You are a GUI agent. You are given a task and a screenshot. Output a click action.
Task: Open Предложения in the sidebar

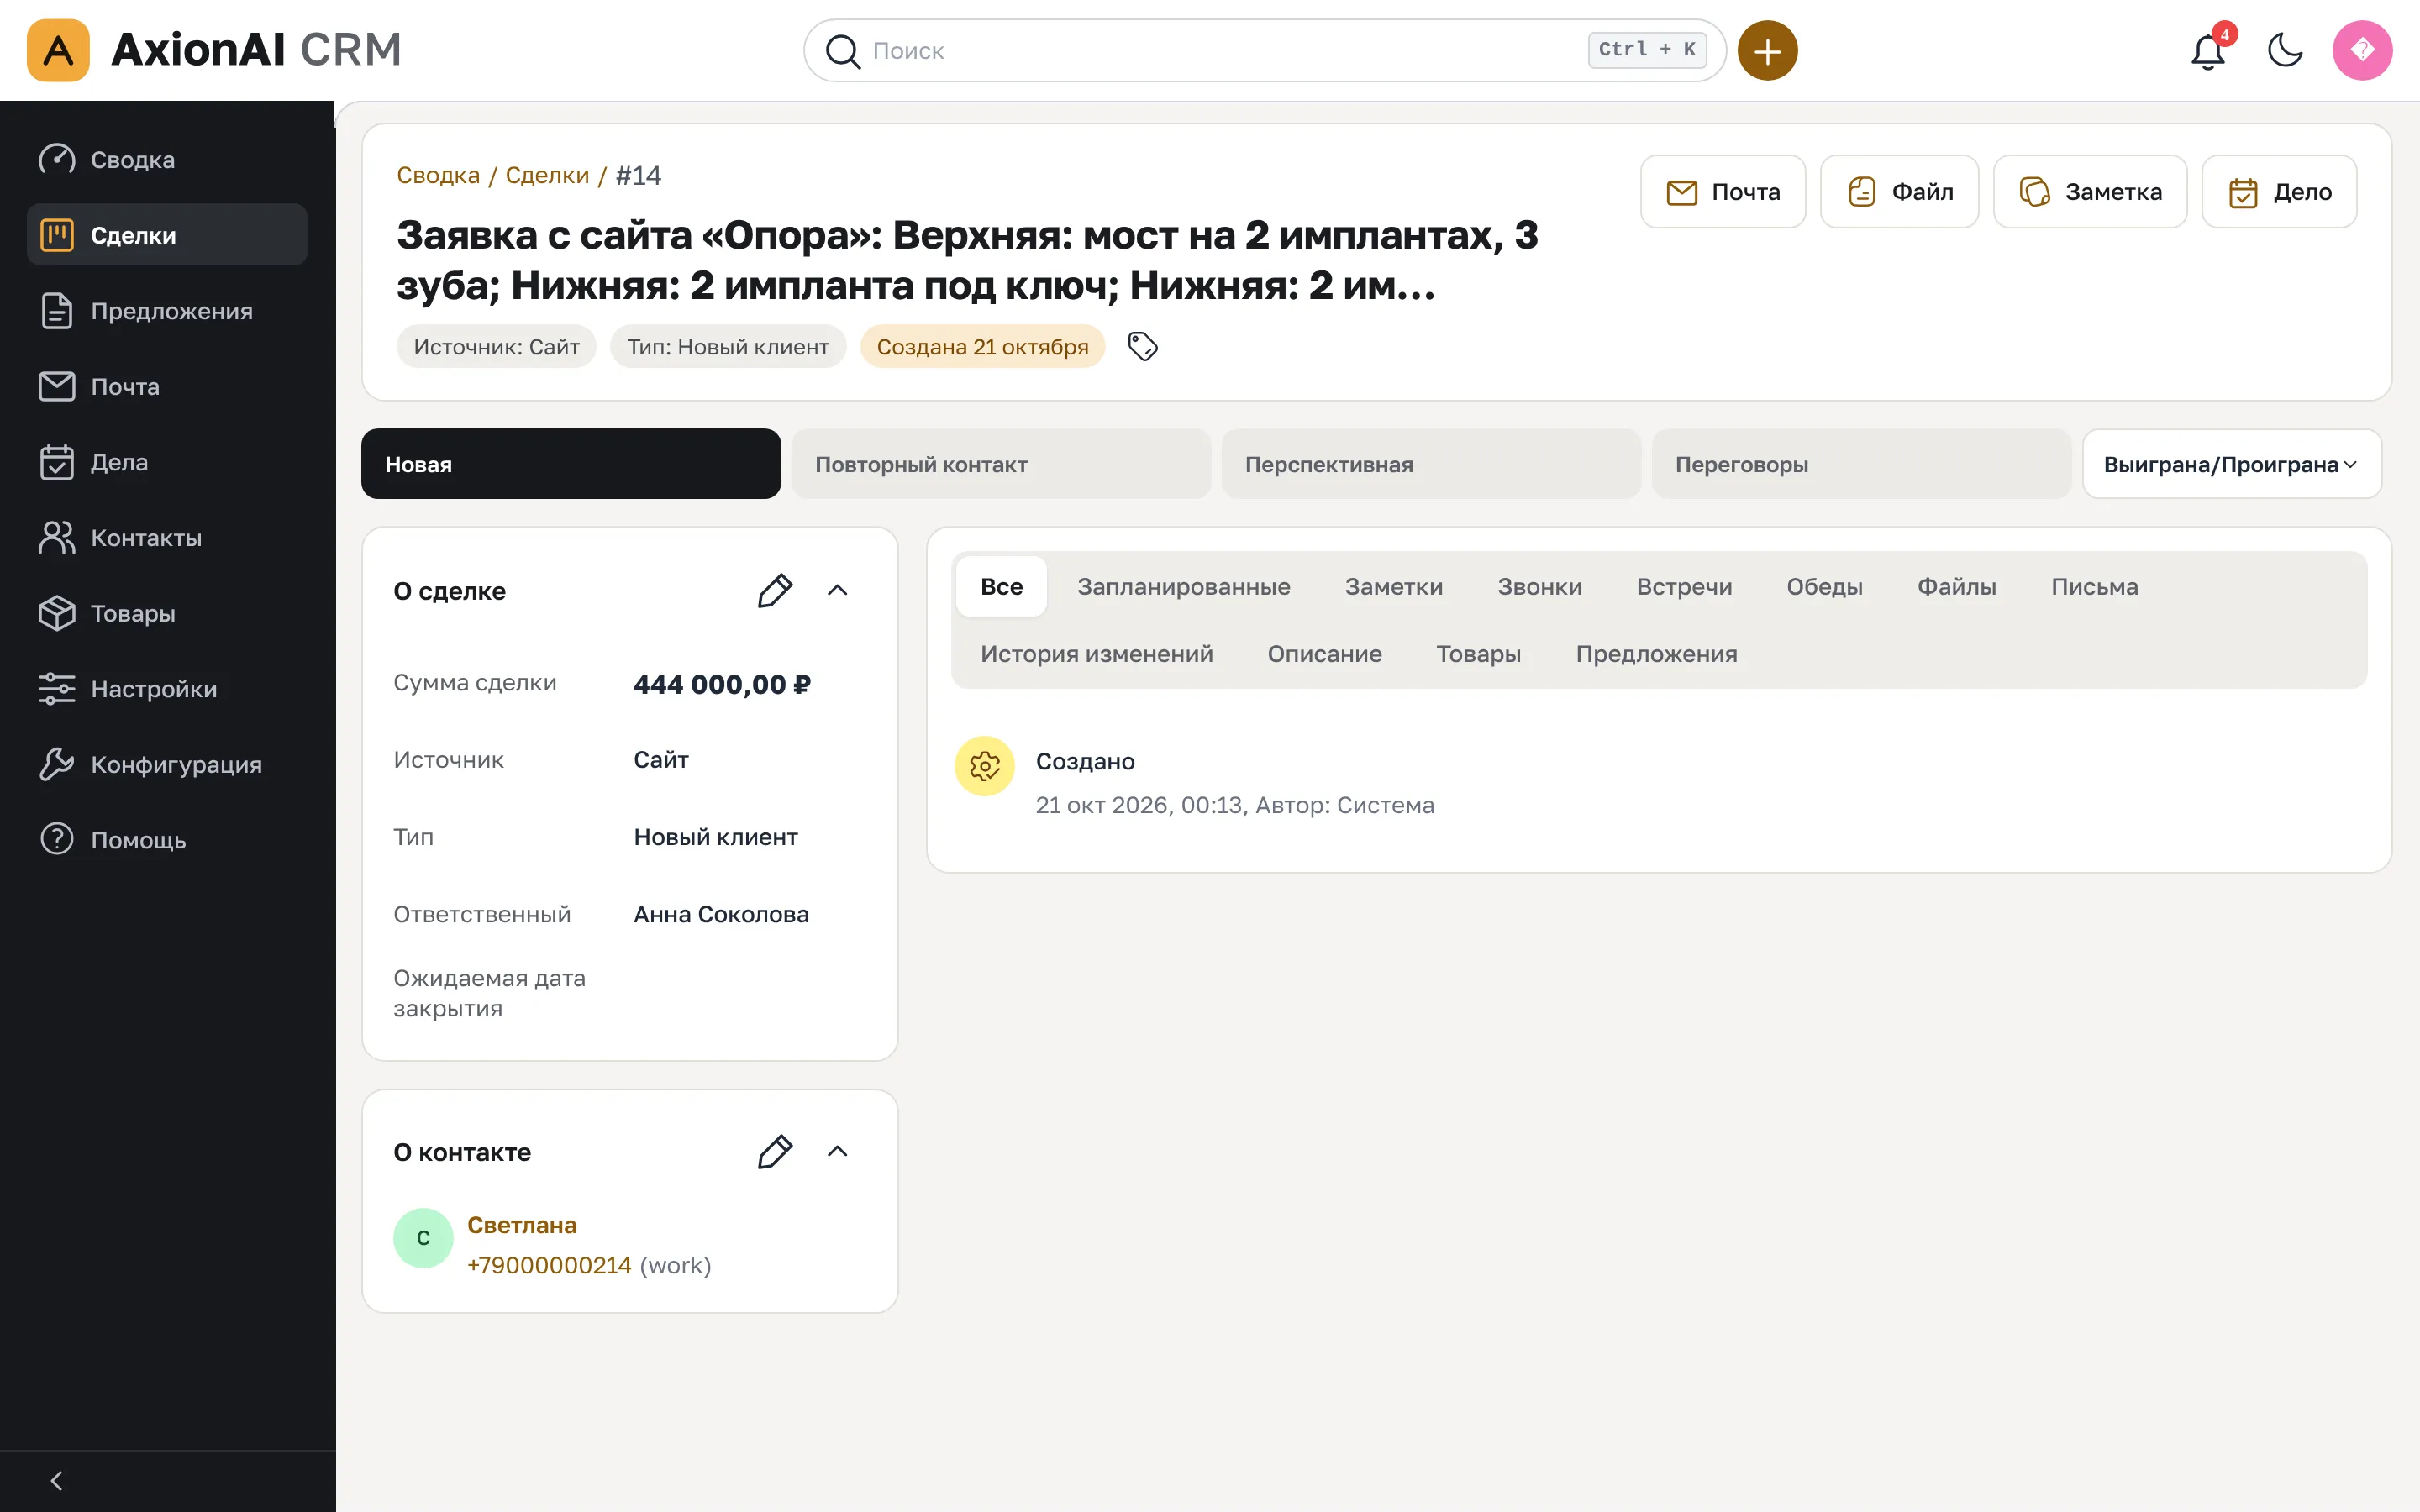167,311
